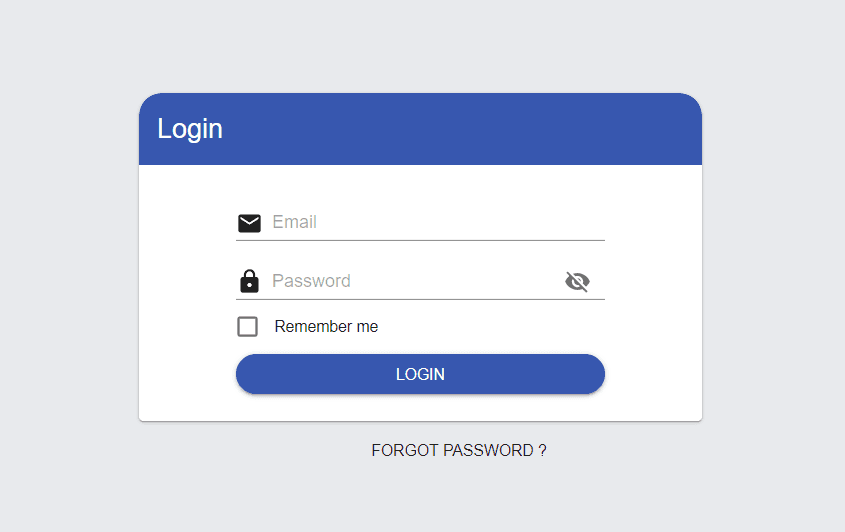Submit the form with the LOGIN button
The height and width of the screenshot is (532, 845).
420,374
